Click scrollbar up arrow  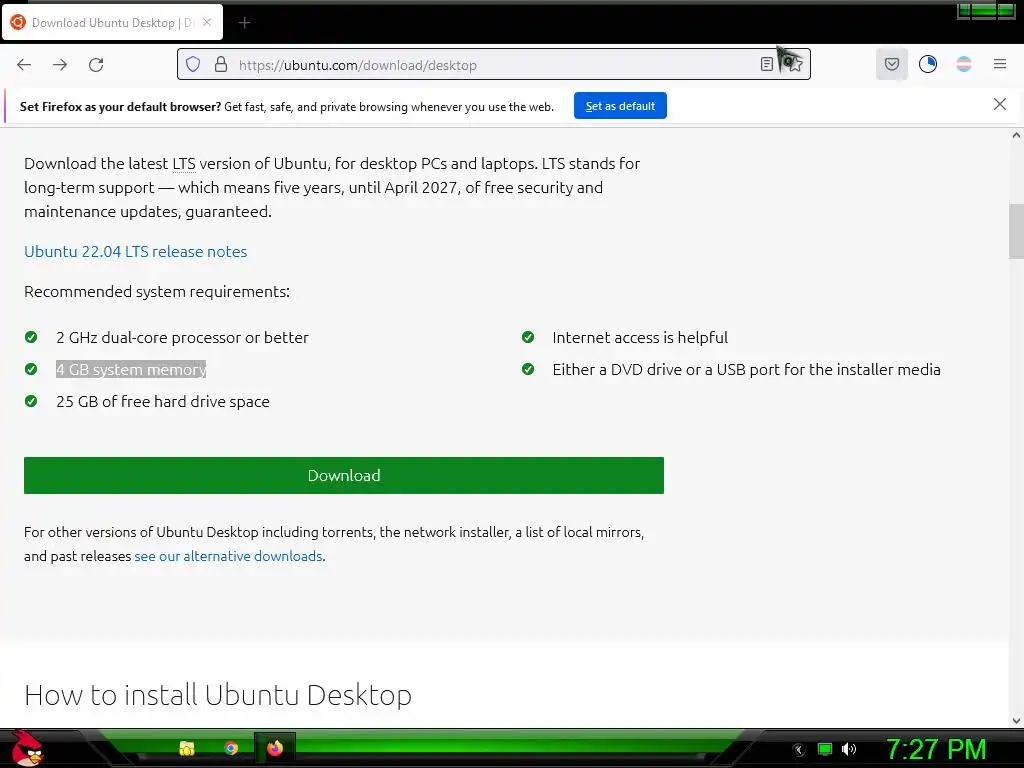[x=1016, y=136]
